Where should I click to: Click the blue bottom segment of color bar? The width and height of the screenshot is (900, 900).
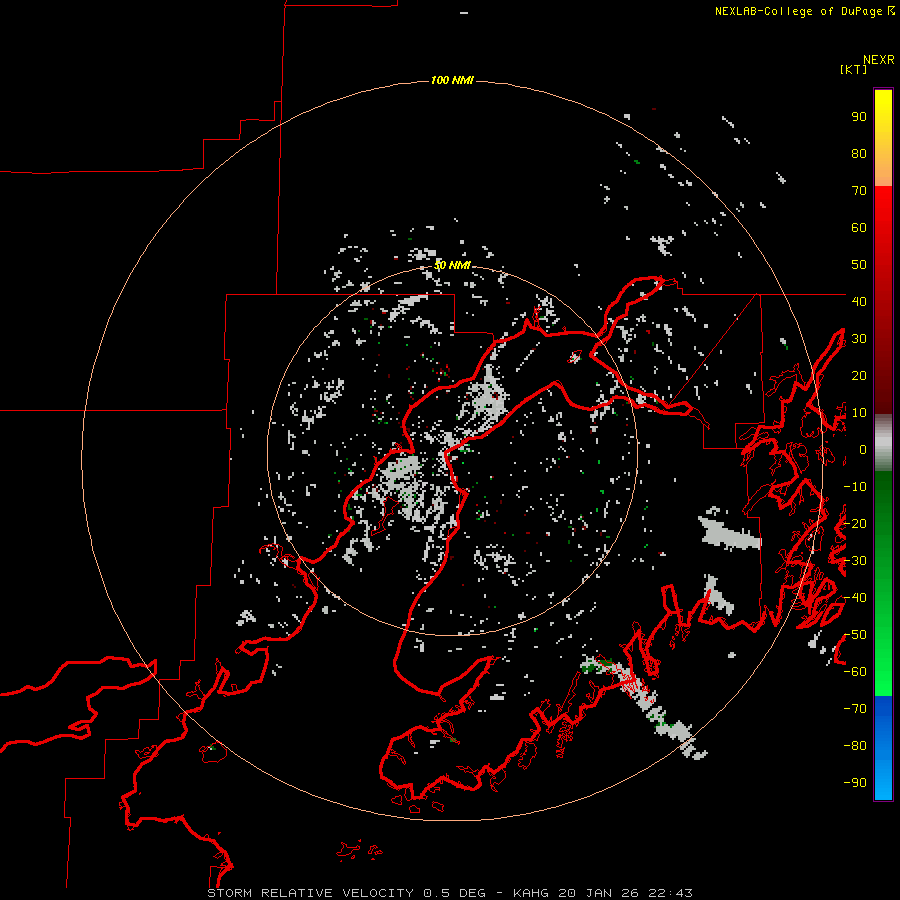click(883, 748)
